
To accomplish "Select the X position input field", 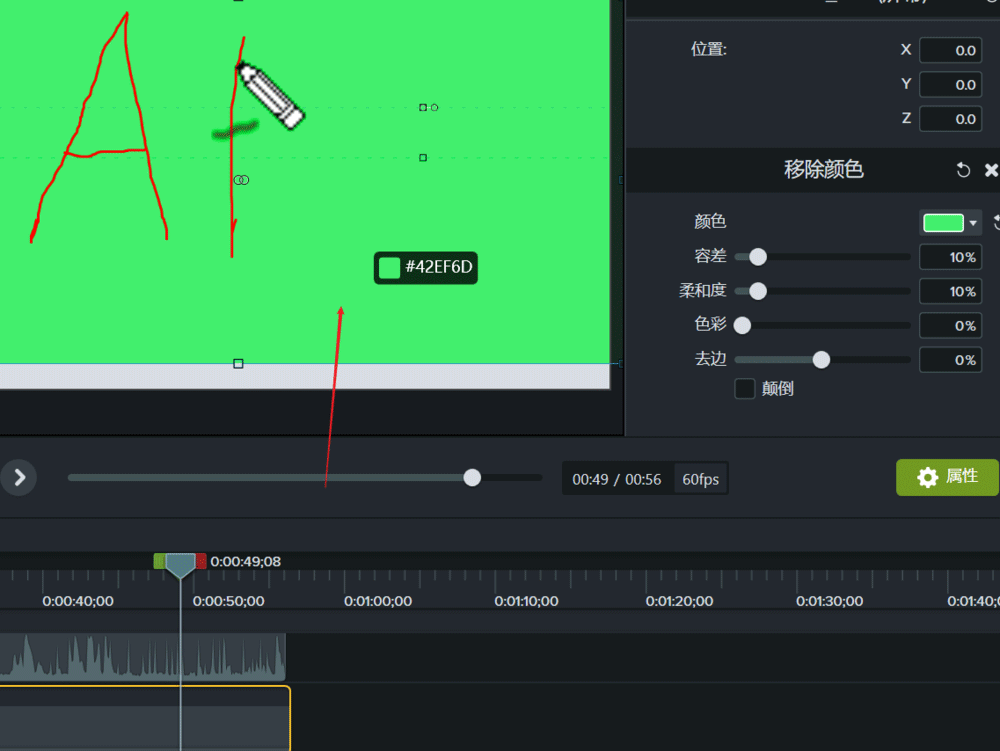I will coord(950,49).
